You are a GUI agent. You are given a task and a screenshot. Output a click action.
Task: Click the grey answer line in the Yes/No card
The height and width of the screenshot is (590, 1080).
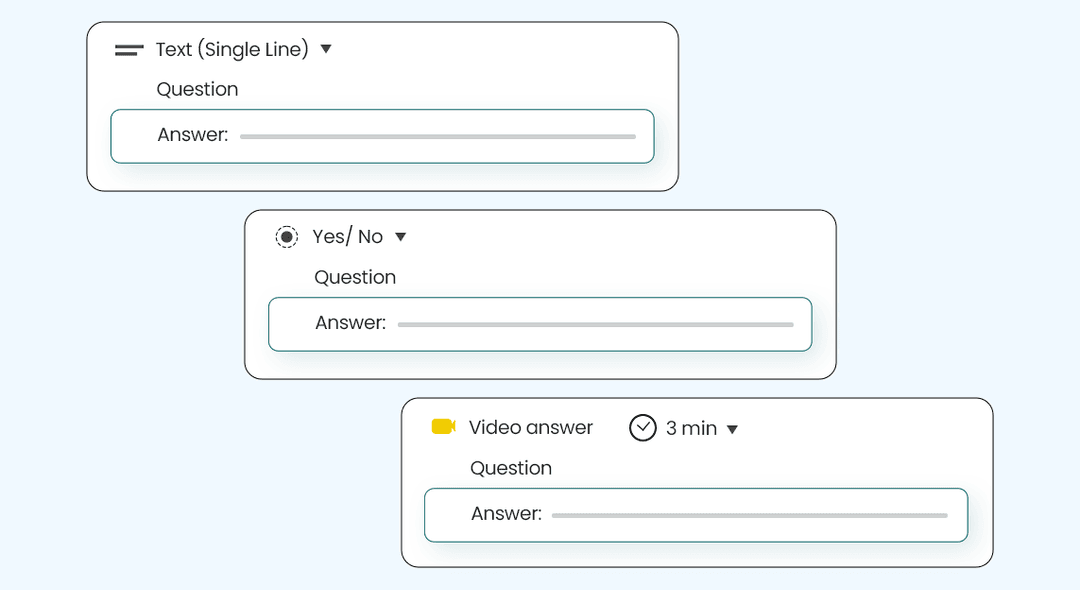(x=596, y=324)
